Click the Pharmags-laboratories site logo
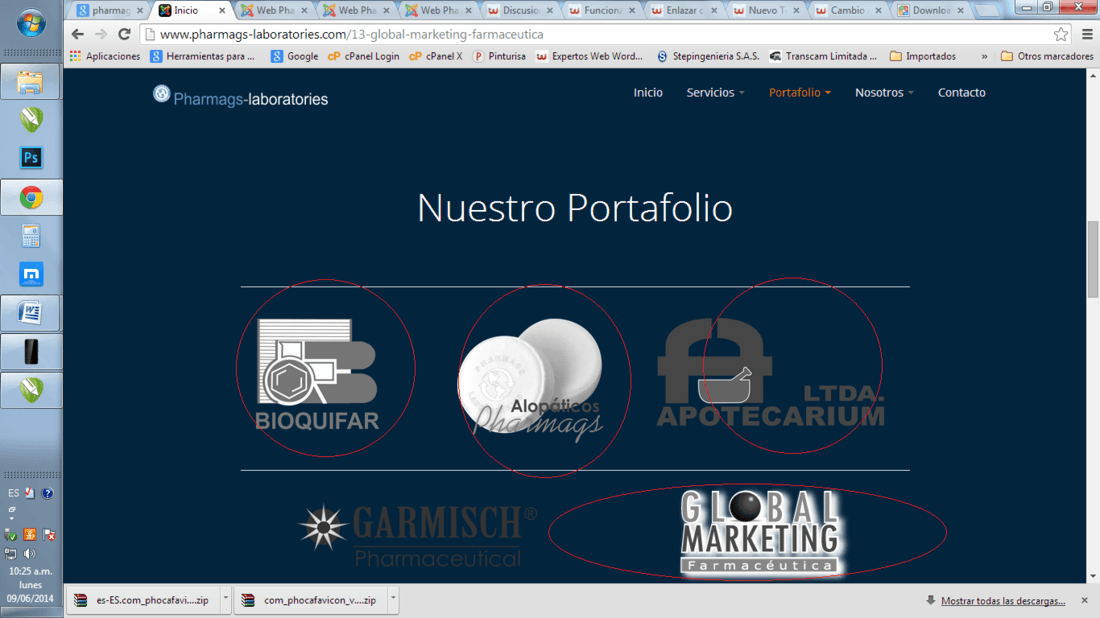The image size is (1100, 618). (241, 97)
